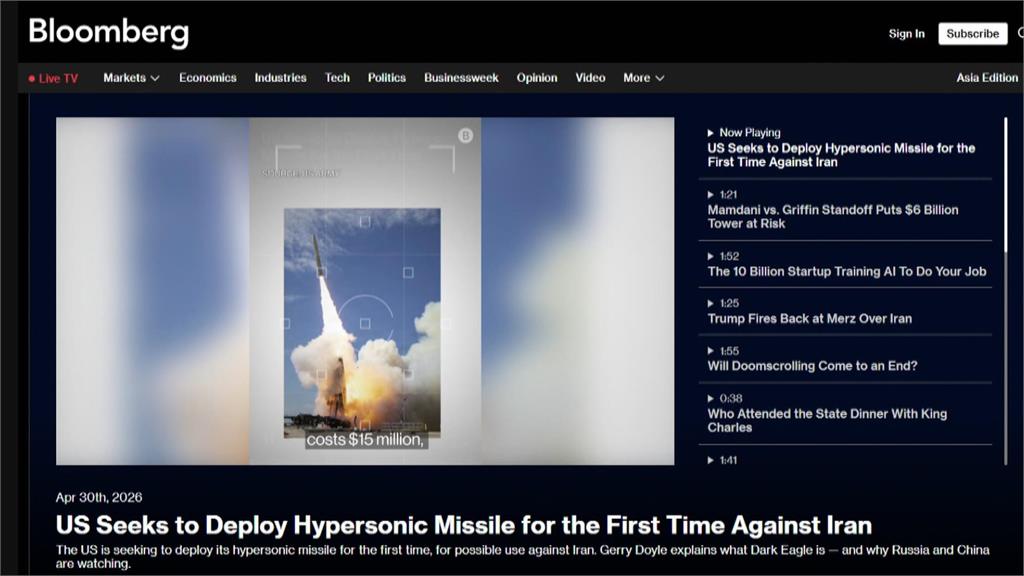Click the Sign In link
The width and height of the screenshot is (1024, 576).
coord(906,33)
